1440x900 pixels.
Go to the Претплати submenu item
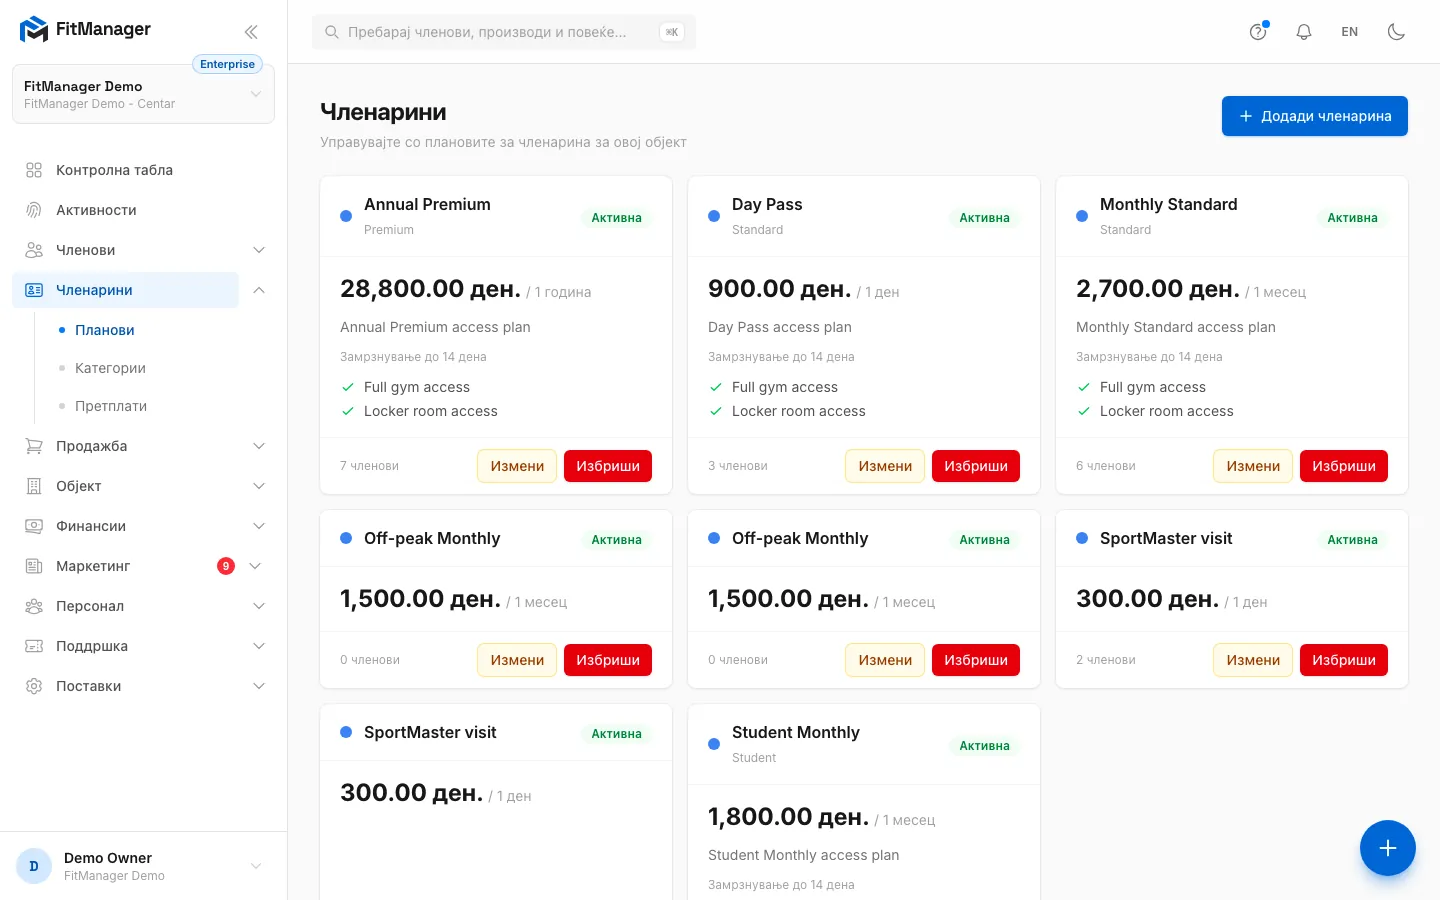111,406
